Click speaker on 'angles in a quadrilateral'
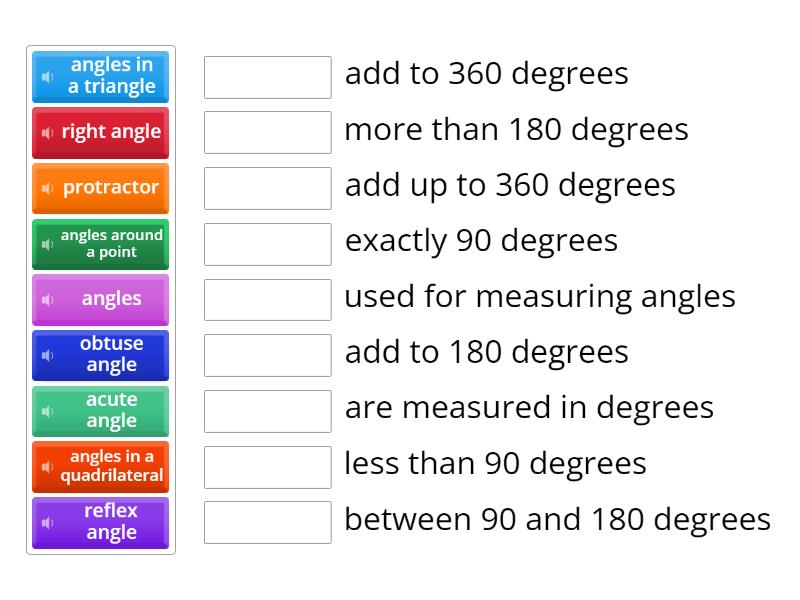Screen dimensions: 800x600 (49, 466)
